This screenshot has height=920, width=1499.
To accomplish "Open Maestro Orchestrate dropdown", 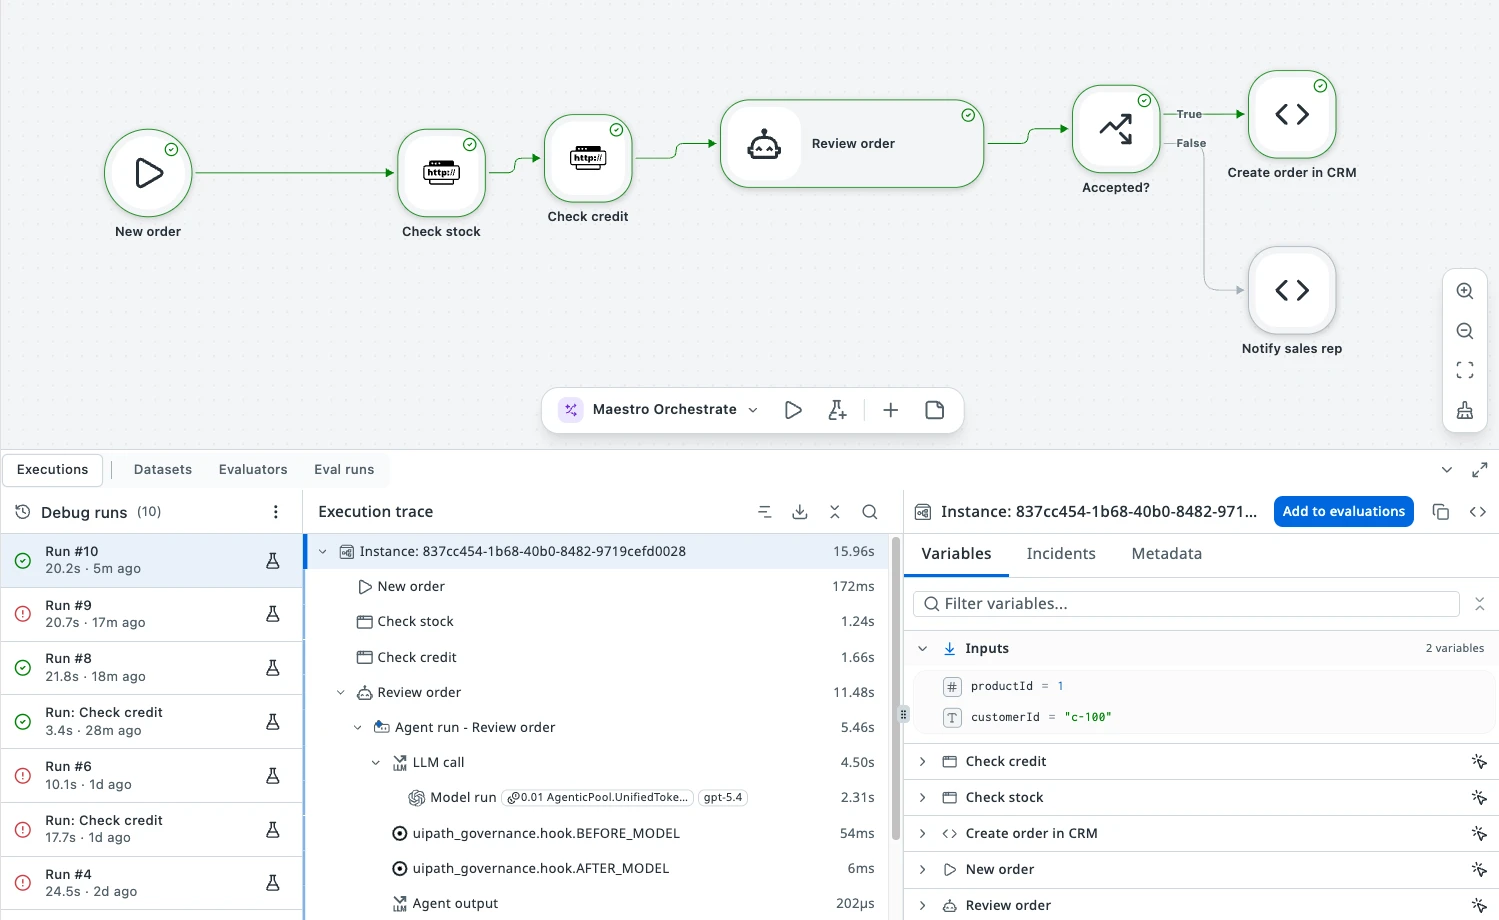I will point(753,410).
